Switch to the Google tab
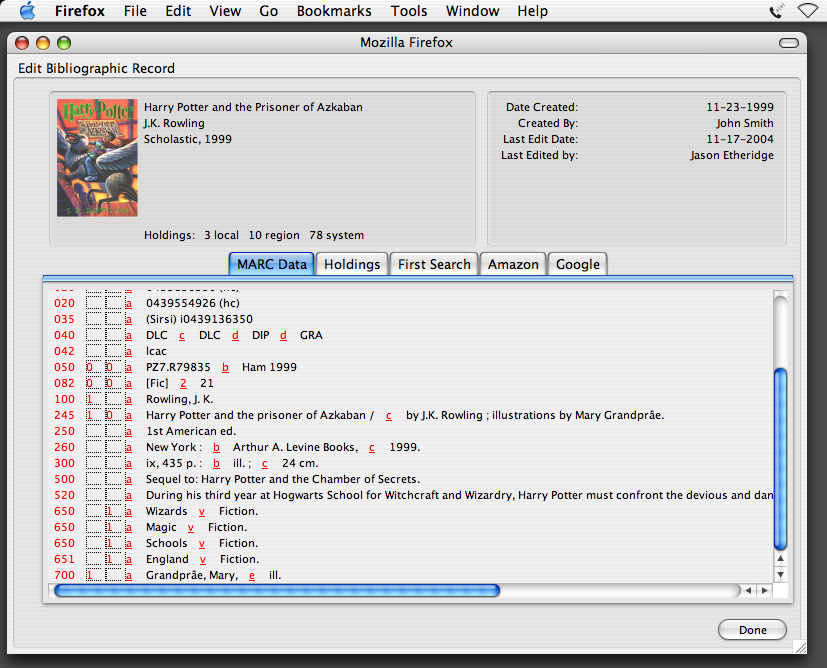Screen dimensions: 827x668 point(578,264)
